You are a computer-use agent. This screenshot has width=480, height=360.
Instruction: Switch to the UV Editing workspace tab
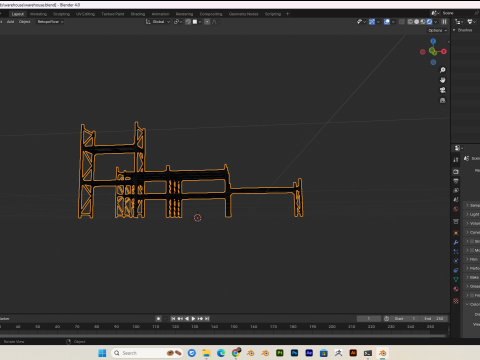pyautogui.click(x=85, y=14)
